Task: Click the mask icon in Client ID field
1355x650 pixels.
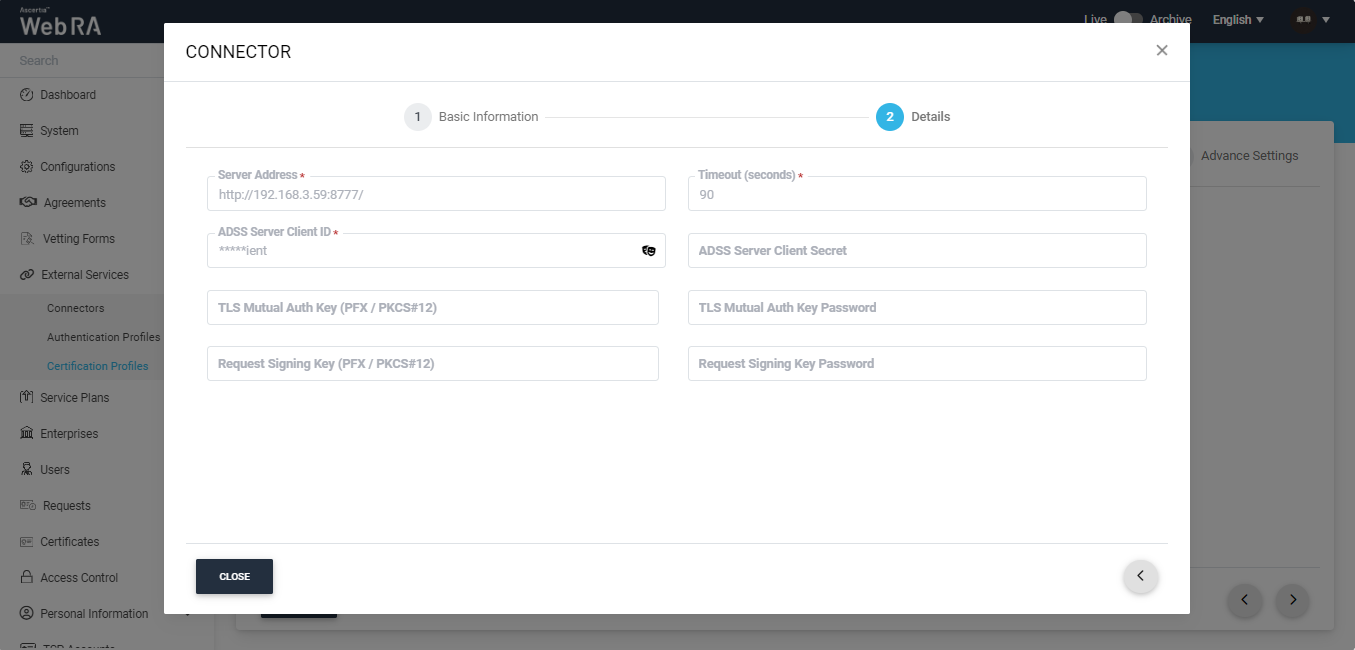Action: [648, 251]
